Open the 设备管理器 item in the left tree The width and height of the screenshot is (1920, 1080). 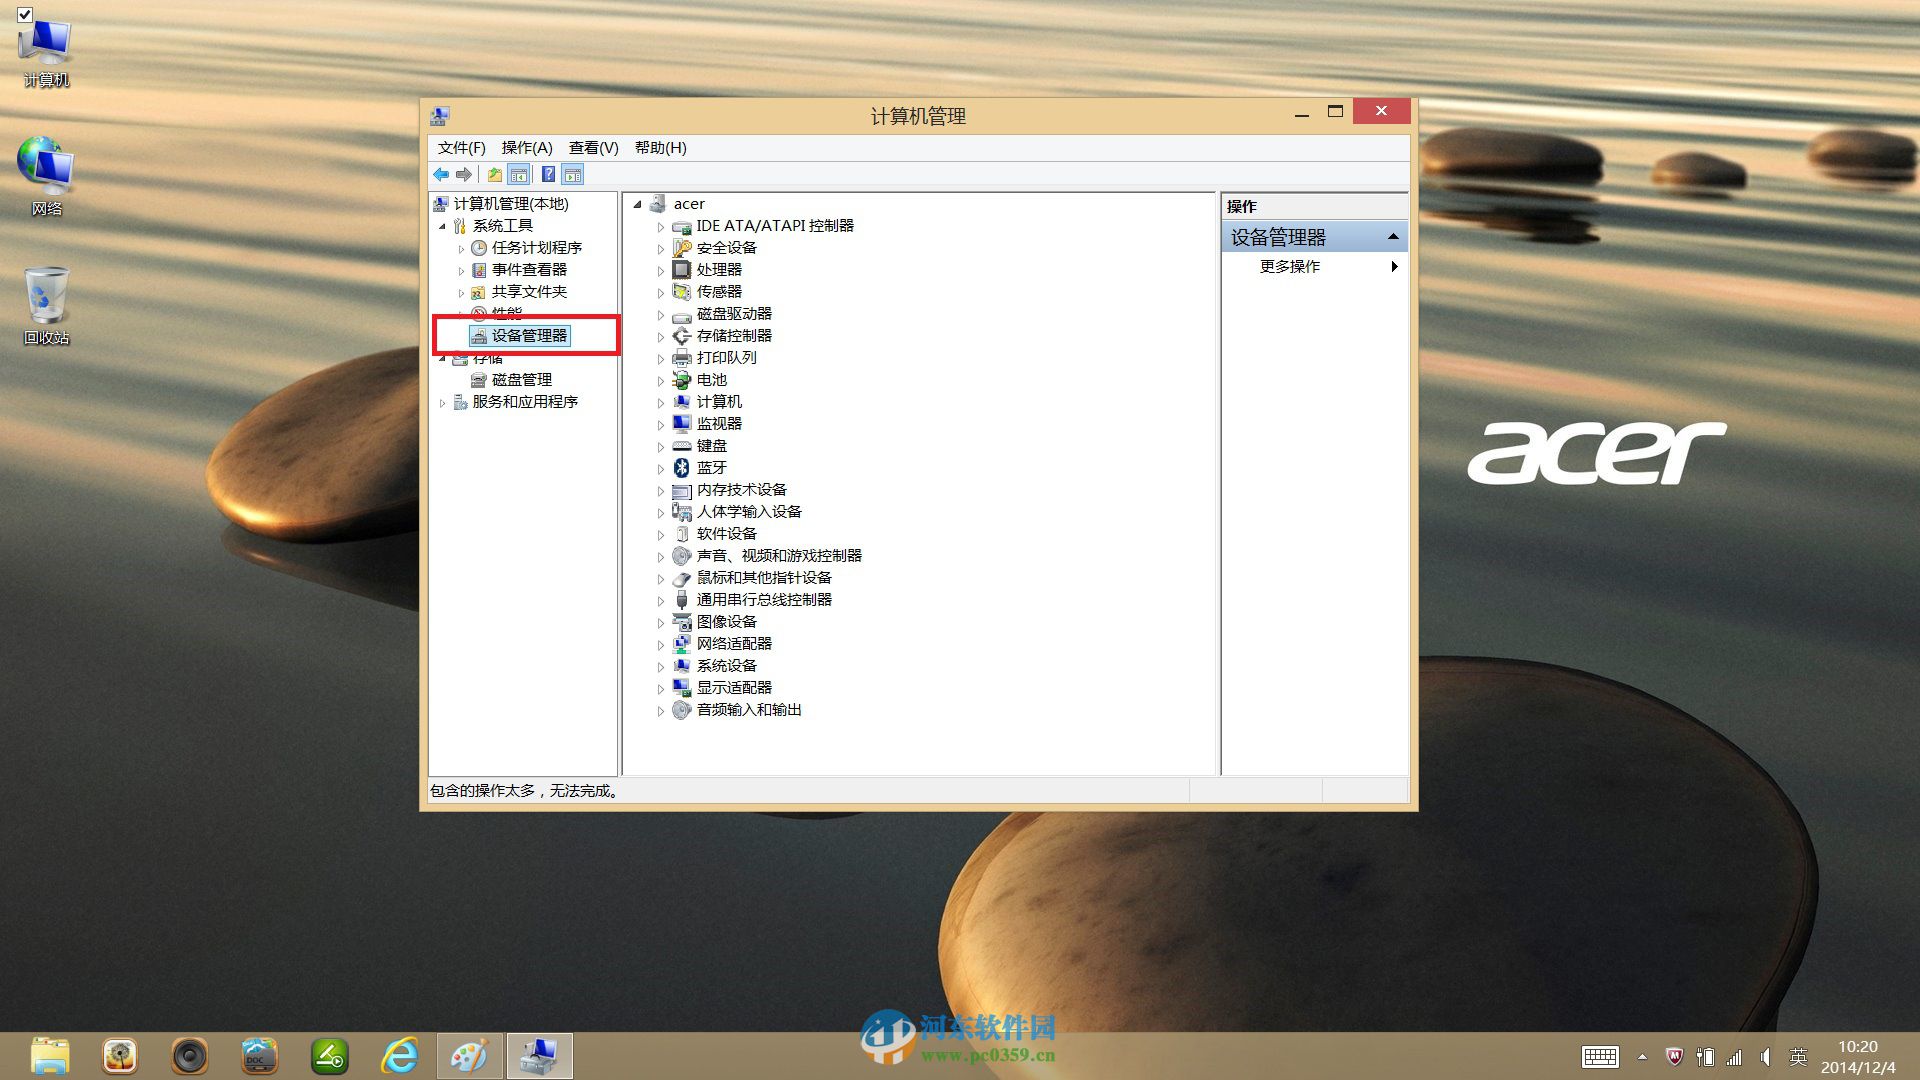(x=528, y=336)
